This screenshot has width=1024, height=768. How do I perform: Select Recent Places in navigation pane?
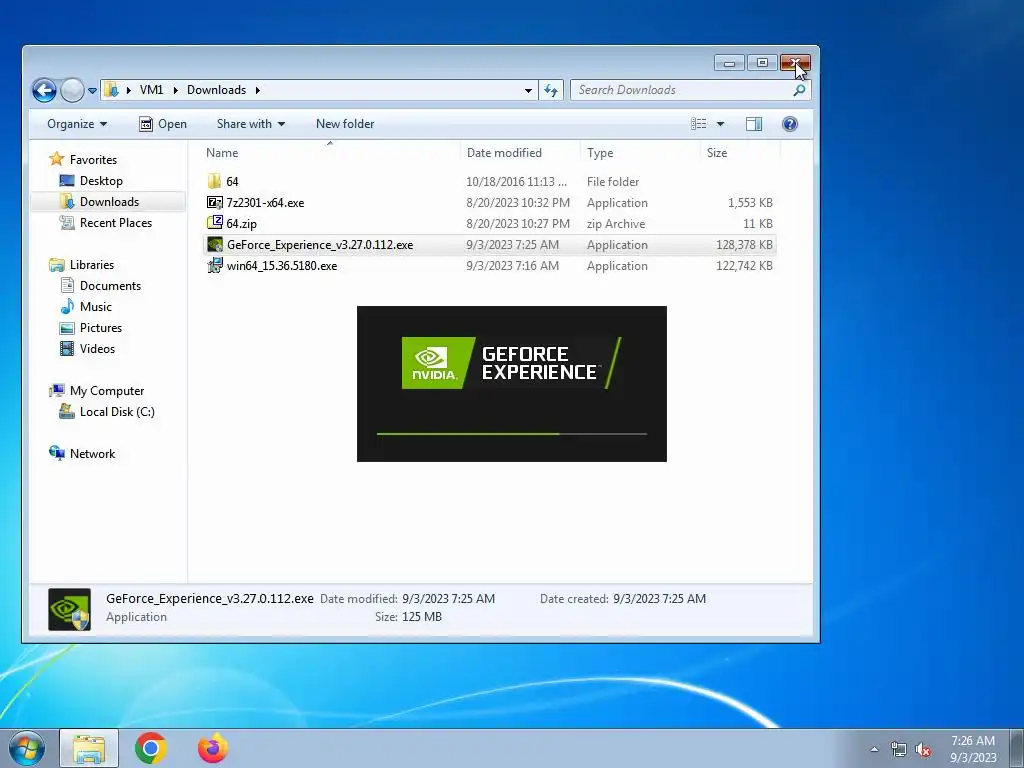(116, 223)
